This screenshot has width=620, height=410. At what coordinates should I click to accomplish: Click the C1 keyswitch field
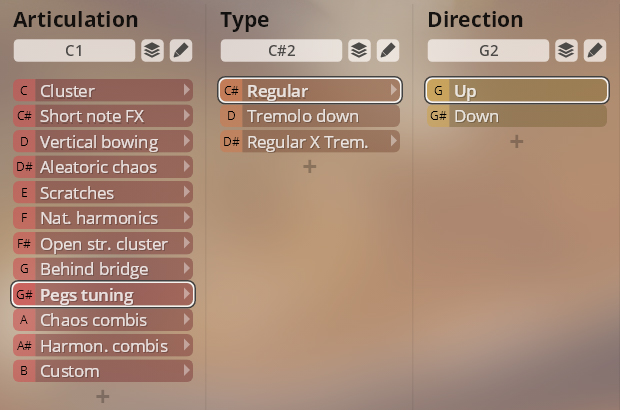[x=74, y=50]
